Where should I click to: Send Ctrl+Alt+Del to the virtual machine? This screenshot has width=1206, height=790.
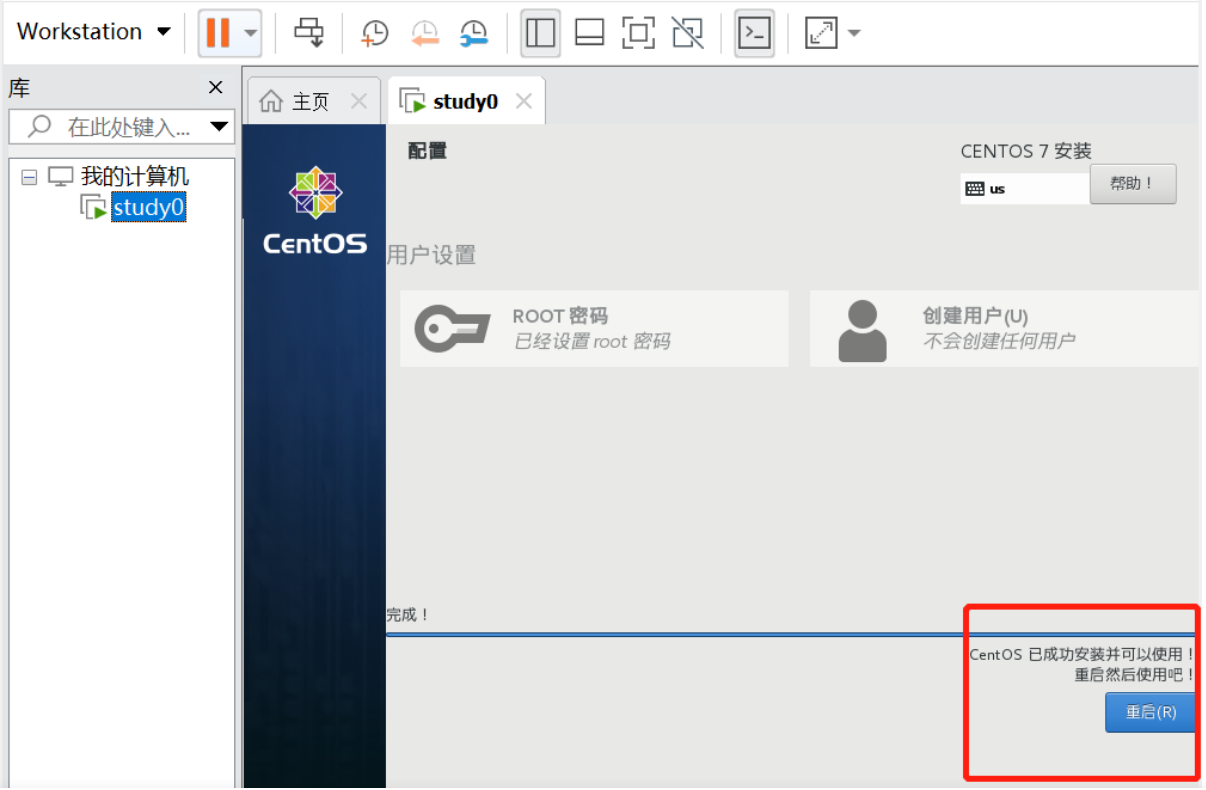(309, 33)
